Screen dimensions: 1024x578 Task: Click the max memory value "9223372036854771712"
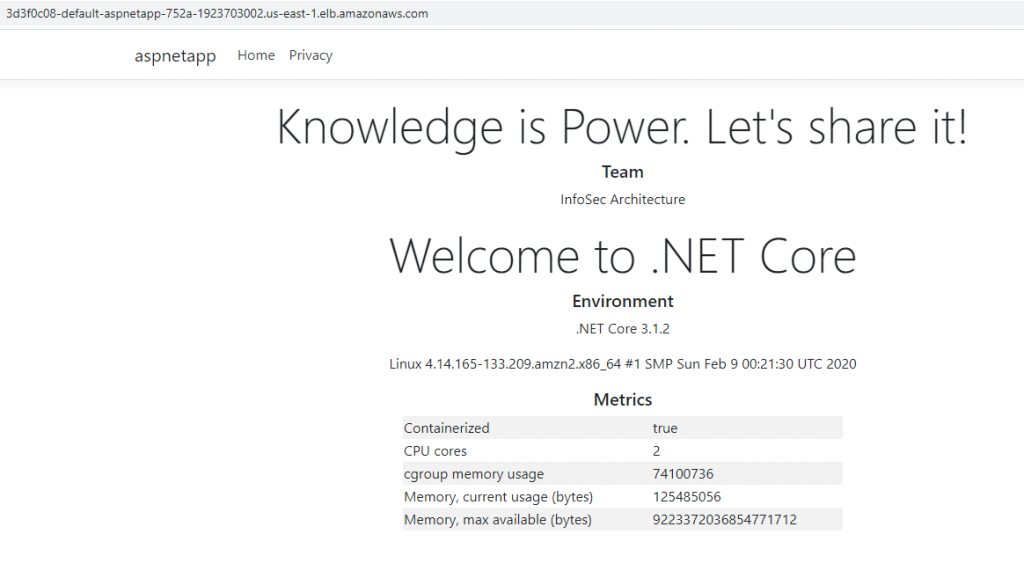pos(724,519)
